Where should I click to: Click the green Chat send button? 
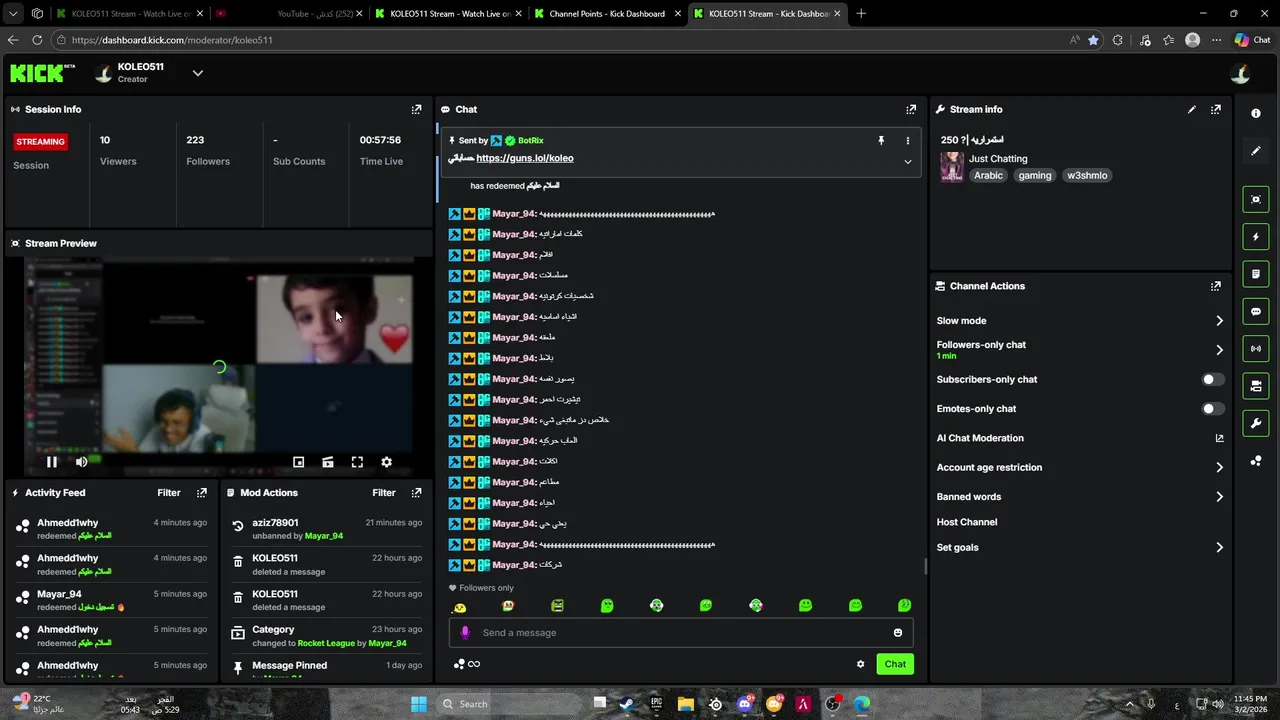click(895, 664)
